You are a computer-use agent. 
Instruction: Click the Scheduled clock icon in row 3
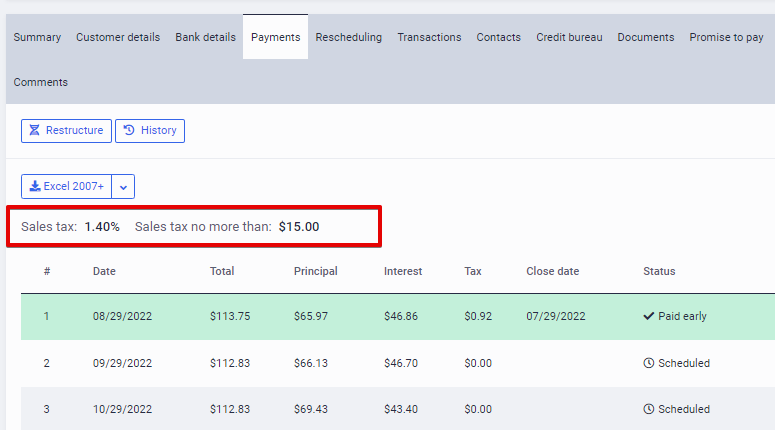click(x=648, y=409)
